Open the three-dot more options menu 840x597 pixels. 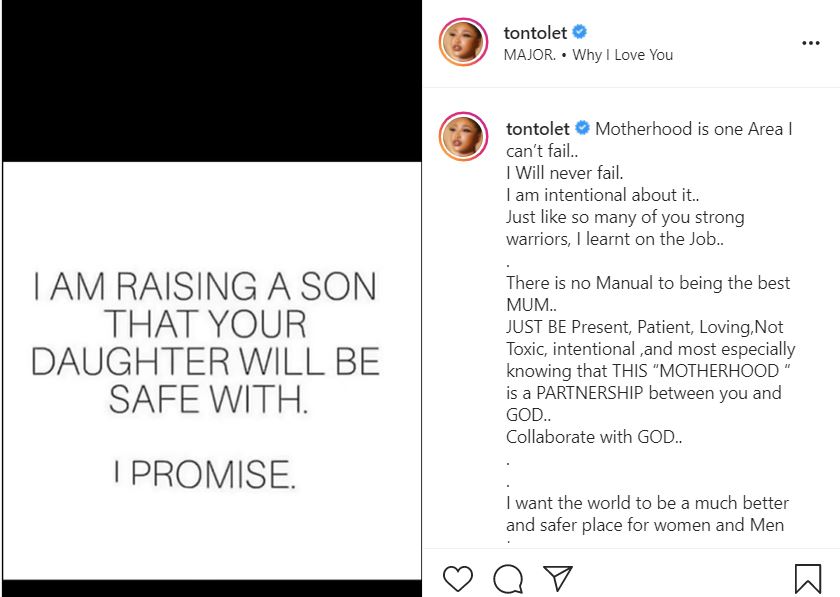pos(810,44)
